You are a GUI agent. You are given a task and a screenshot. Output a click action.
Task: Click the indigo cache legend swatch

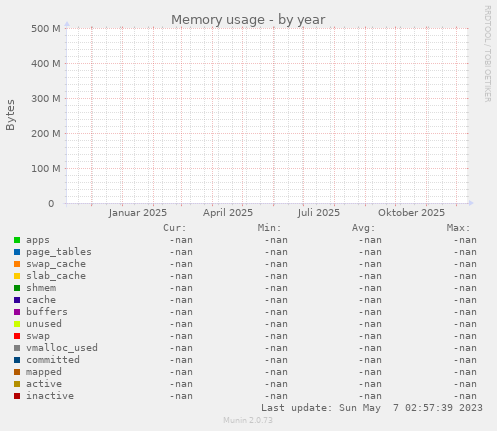[x=17, y=300]
